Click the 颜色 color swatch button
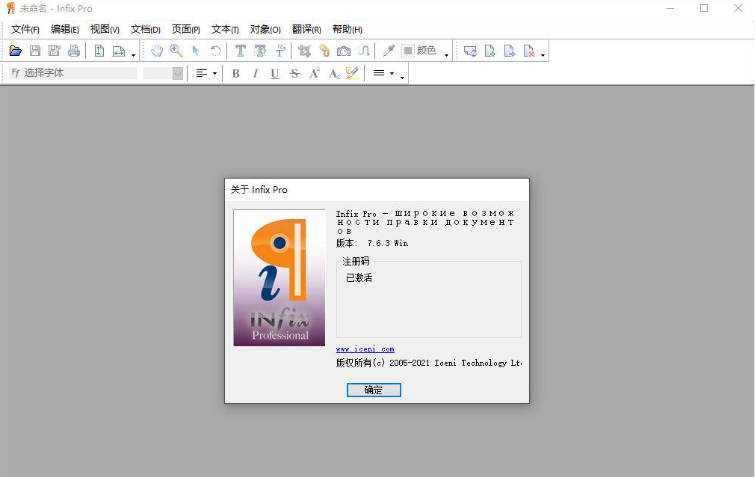The height and width of the screenshot is (477, 755). click(419, 51)
